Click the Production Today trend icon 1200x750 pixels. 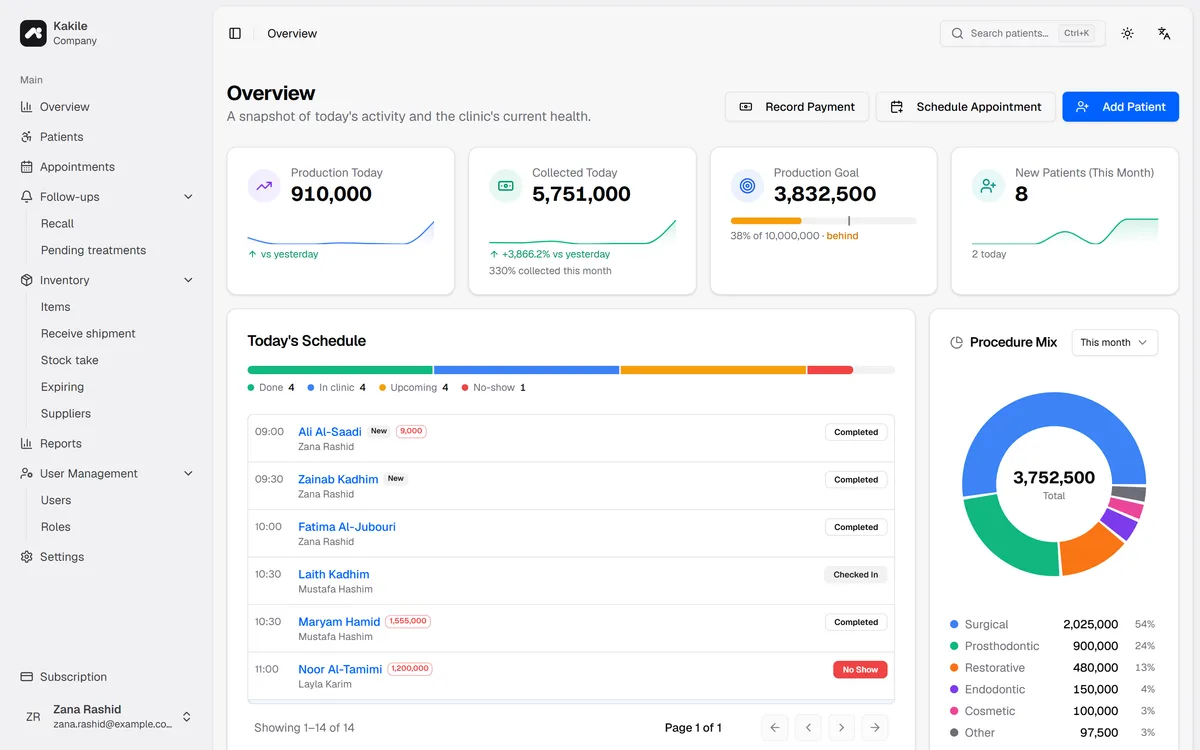(264, 185)
